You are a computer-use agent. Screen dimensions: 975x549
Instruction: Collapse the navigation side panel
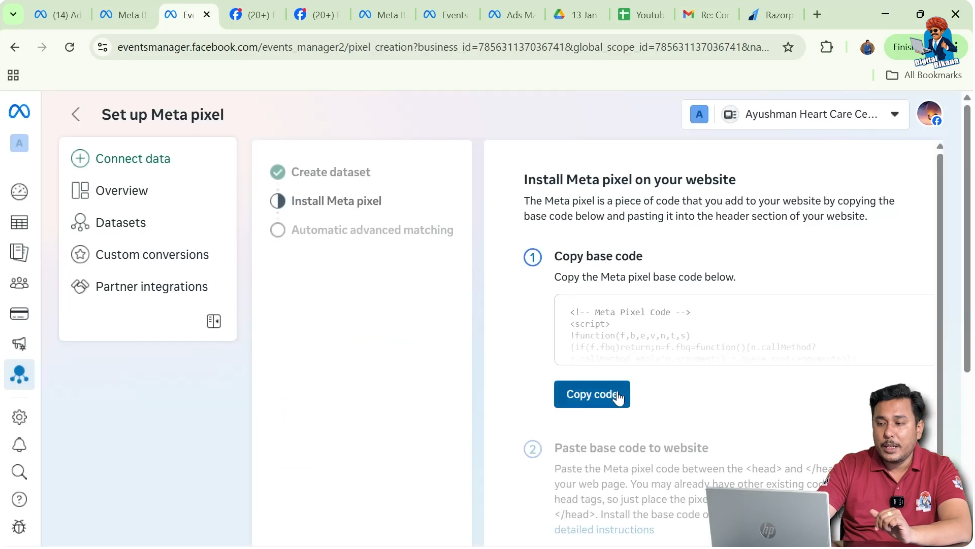[x=213, y=321]
